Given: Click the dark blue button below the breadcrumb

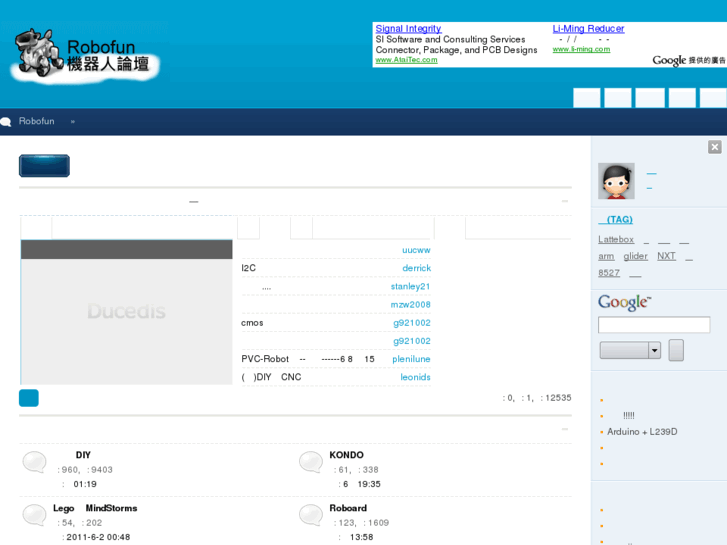Looking at the screenshot, I should [45, 166].
